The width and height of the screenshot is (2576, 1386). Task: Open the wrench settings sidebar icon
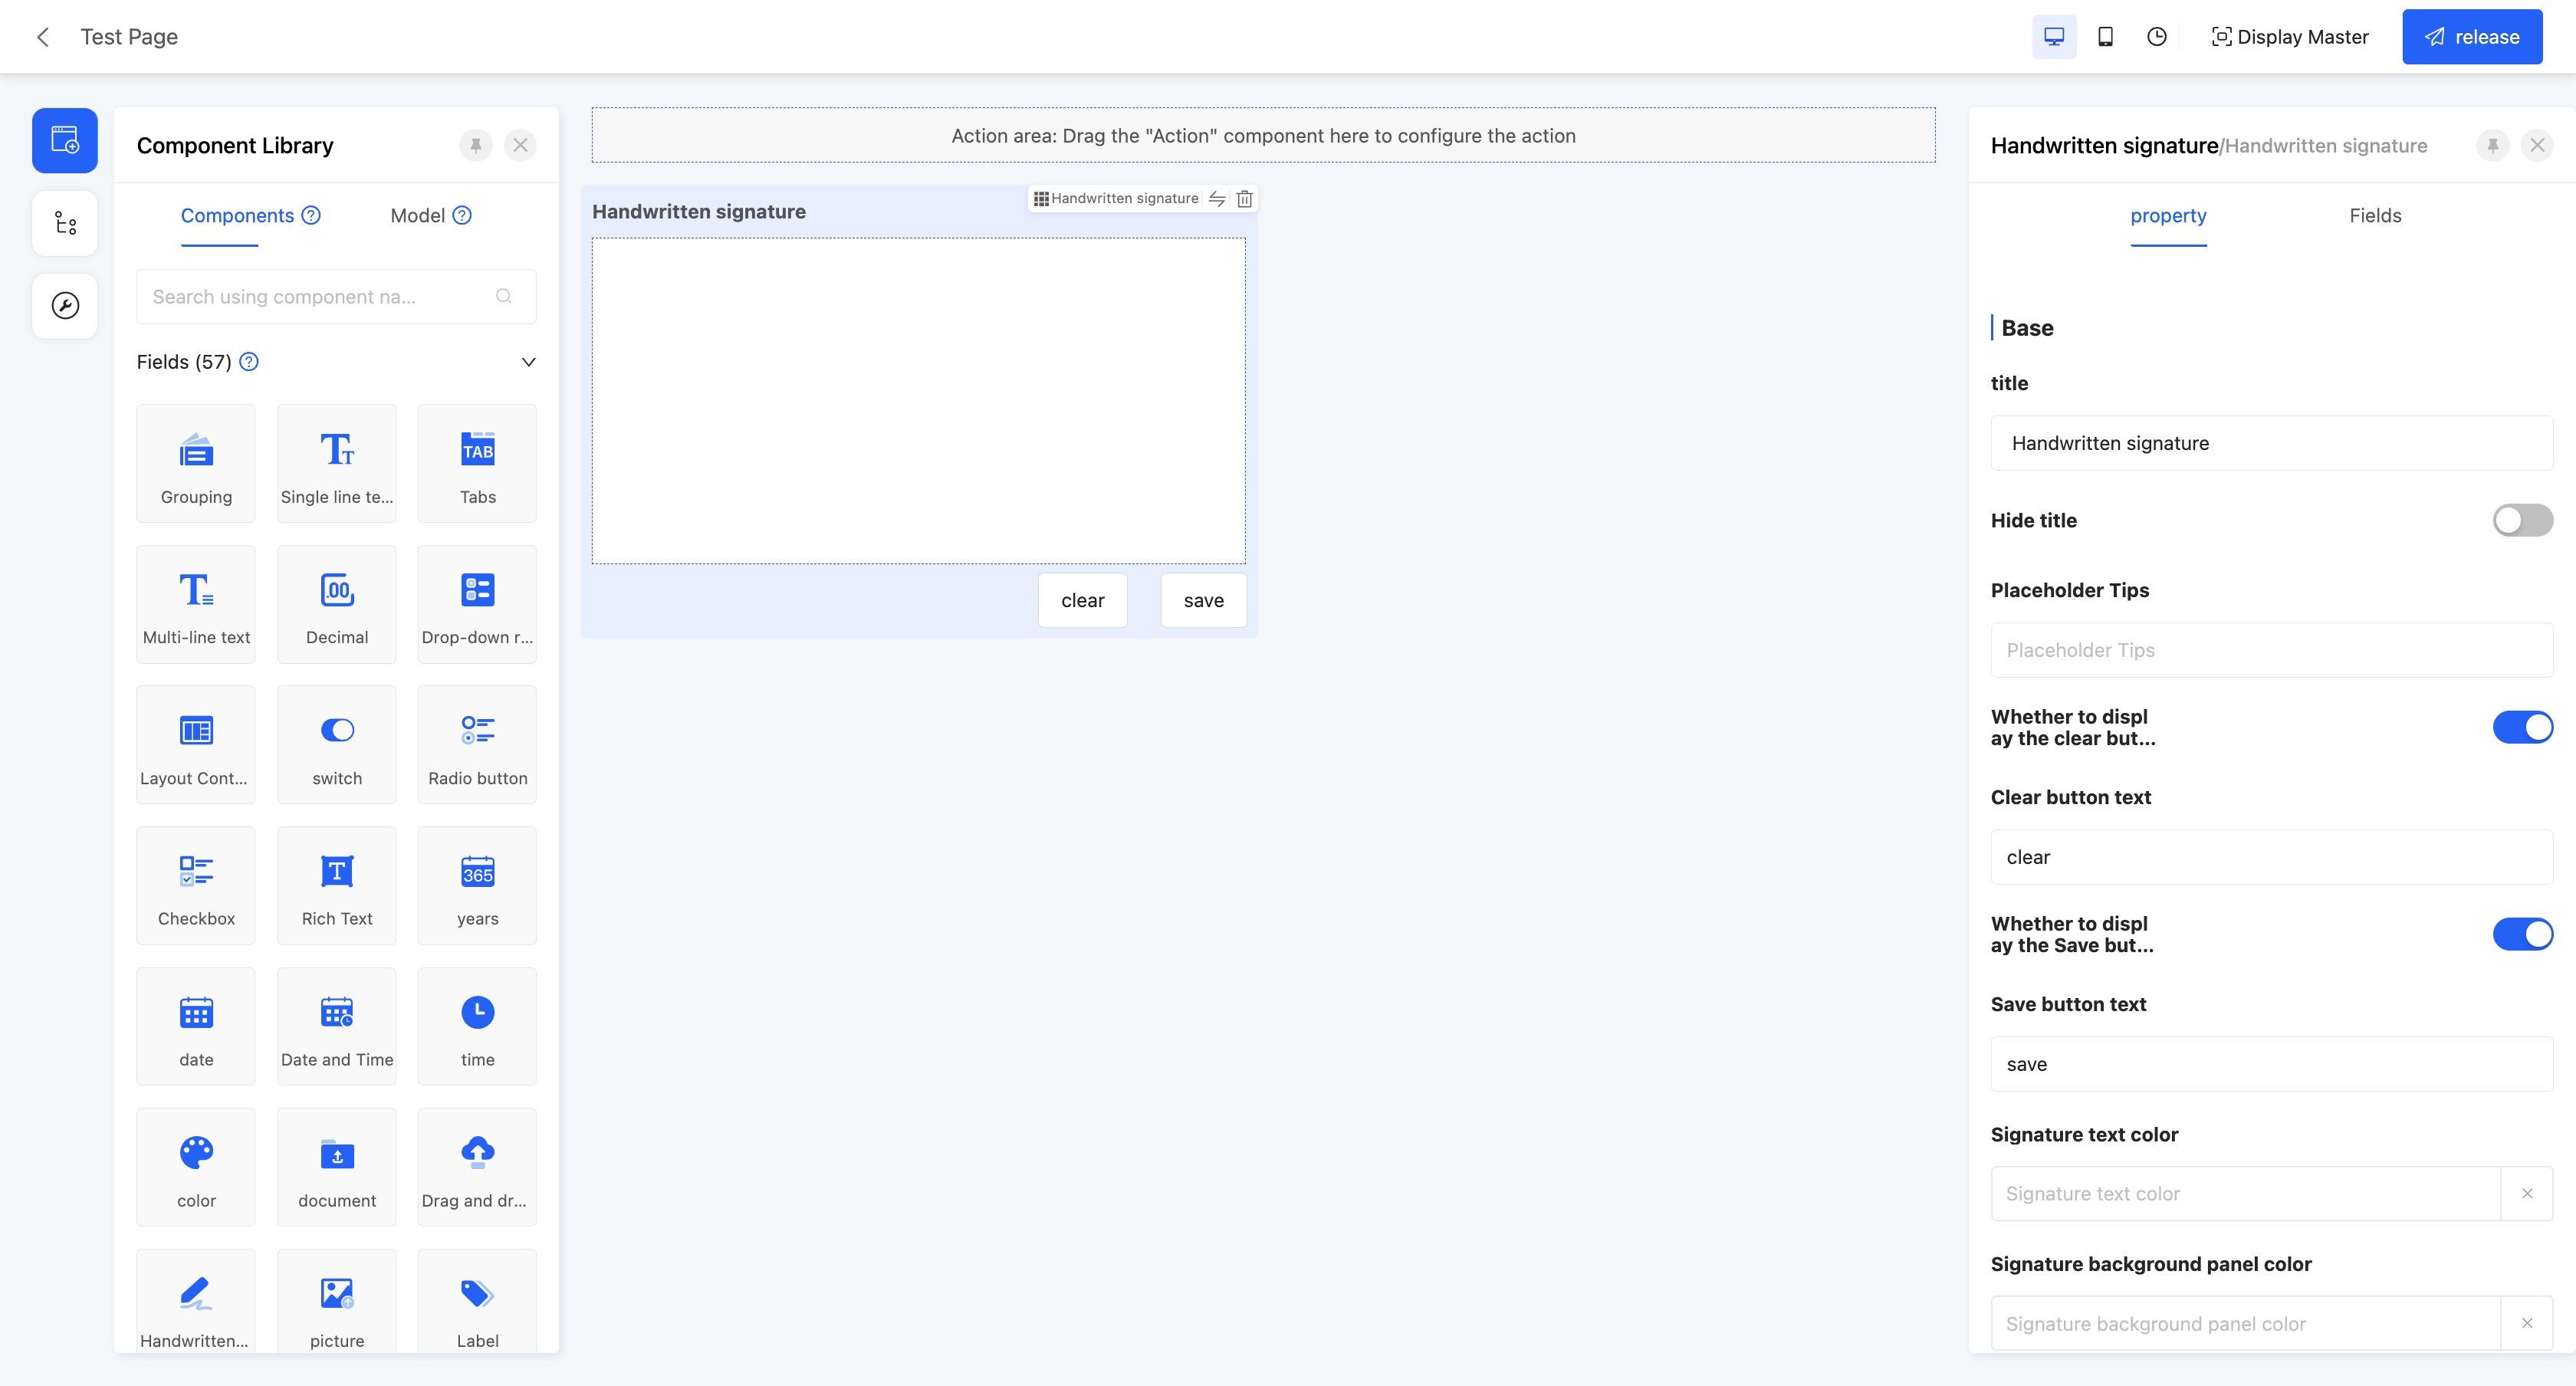65,306
